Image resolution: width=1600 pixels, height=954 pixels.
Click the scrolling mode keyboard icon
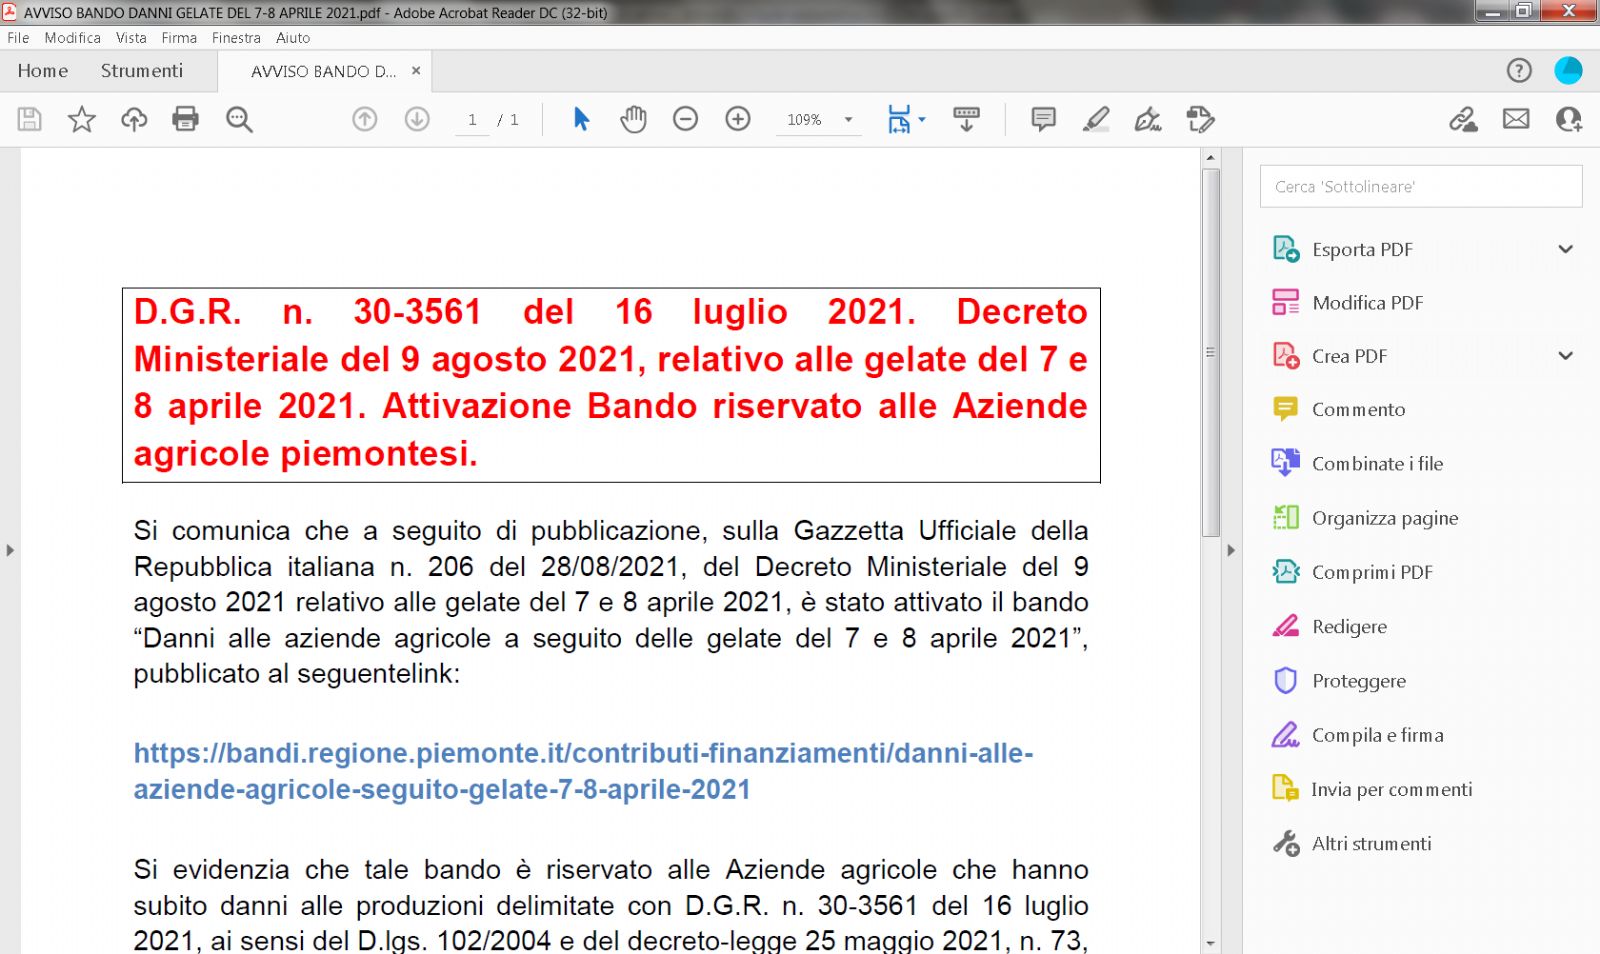coord(966,119)
